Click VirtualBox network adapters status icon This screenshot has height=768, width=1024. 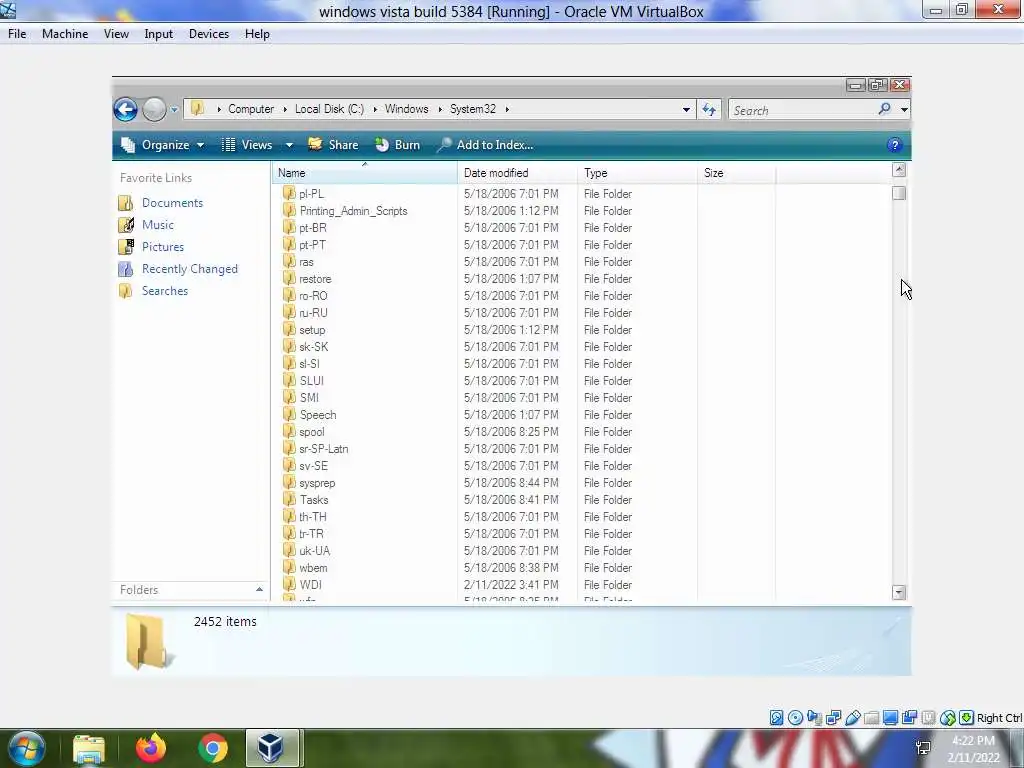[833, 718]
